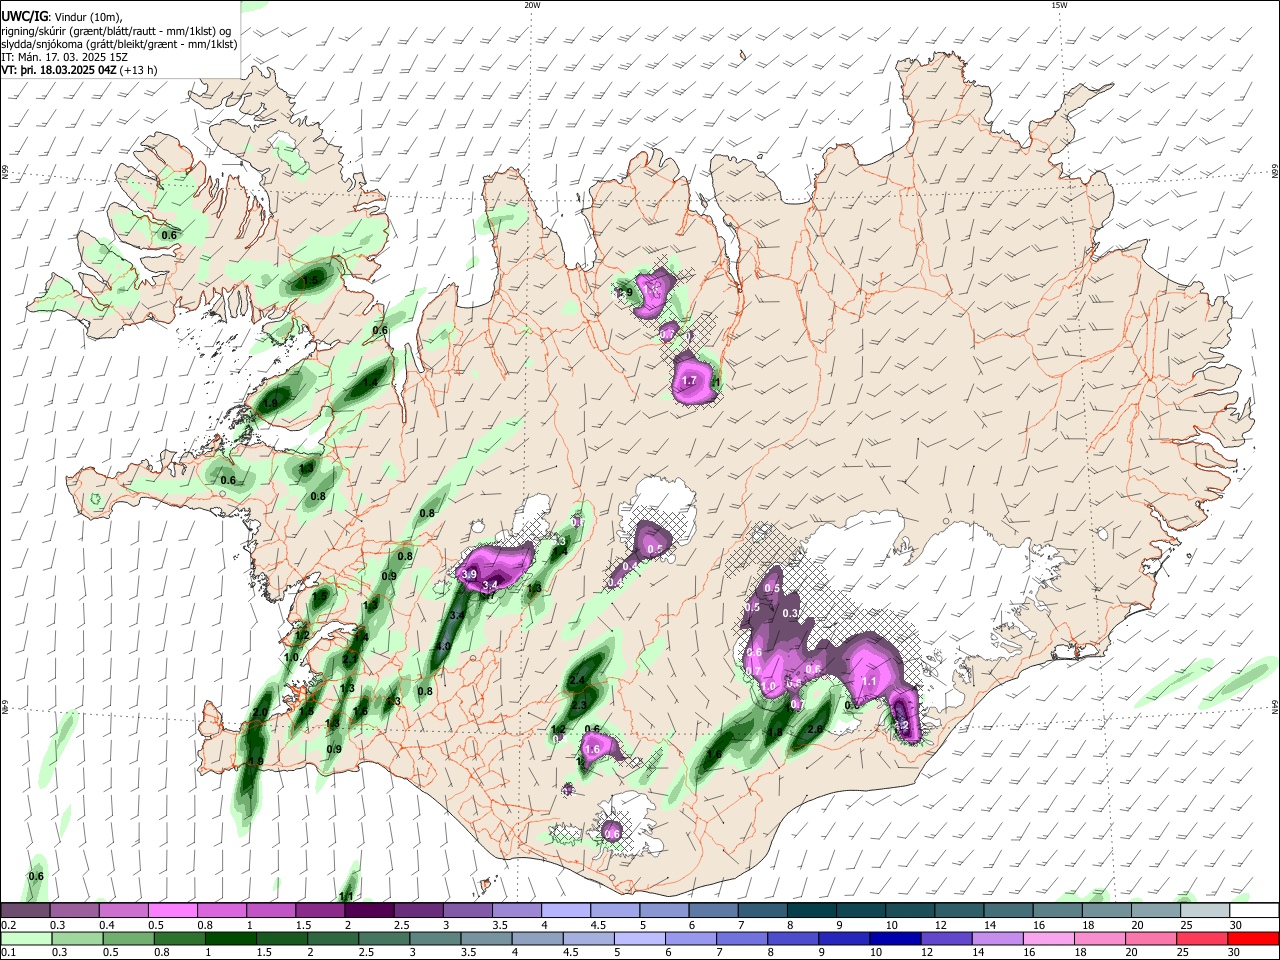Image resolution: width=1280 pixels, height=960 pixels.
Task: Select lower-row light pink swatch between 16 and 18
Action: (x=1049, y=938)
